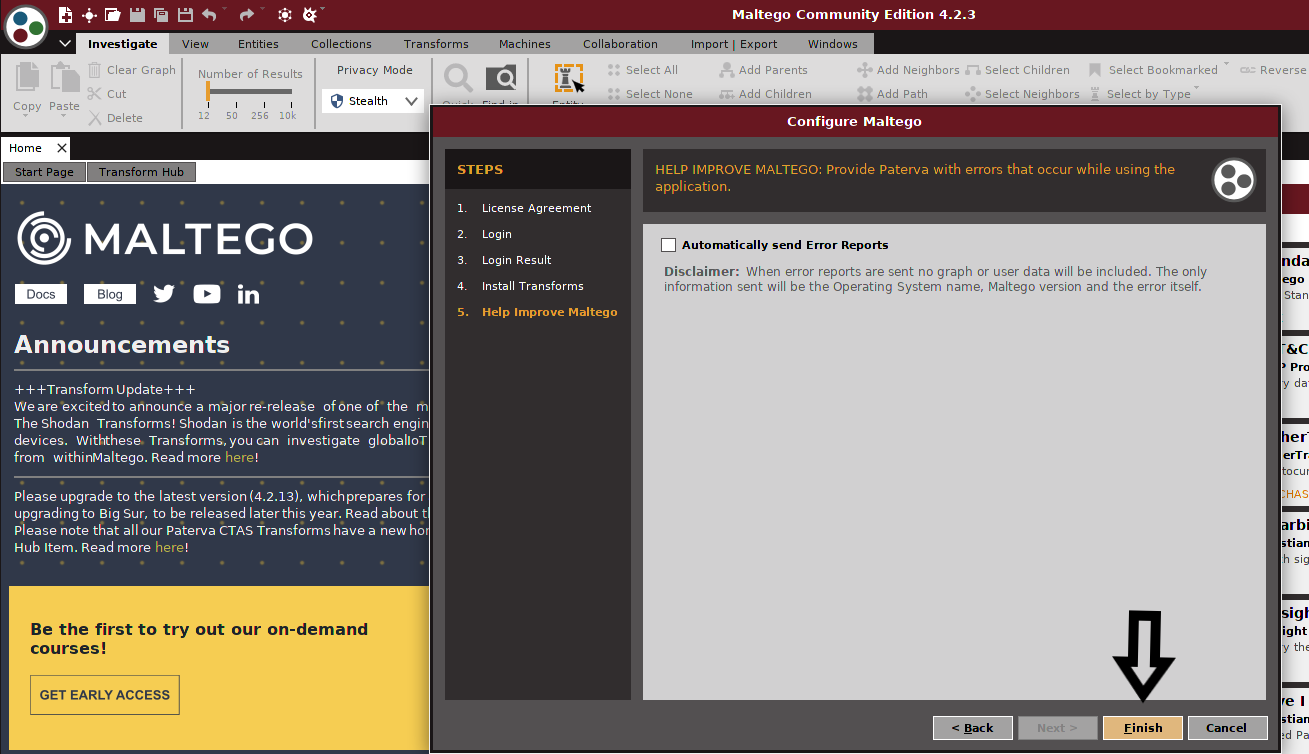Switch to the Transforms ribbon tab
The width and height of the screenshot is (1309, 754).
(x=436, y=44)
